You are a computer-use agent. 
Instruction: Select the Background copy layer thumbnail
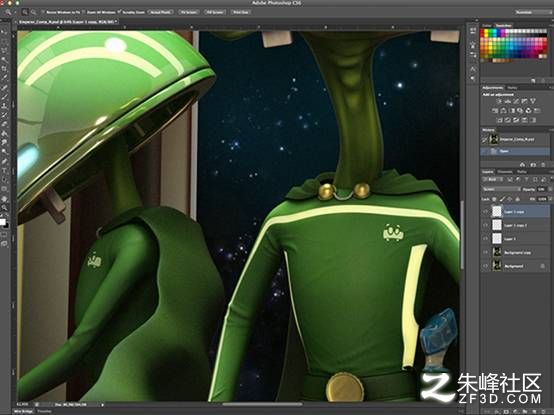point(497,252)
